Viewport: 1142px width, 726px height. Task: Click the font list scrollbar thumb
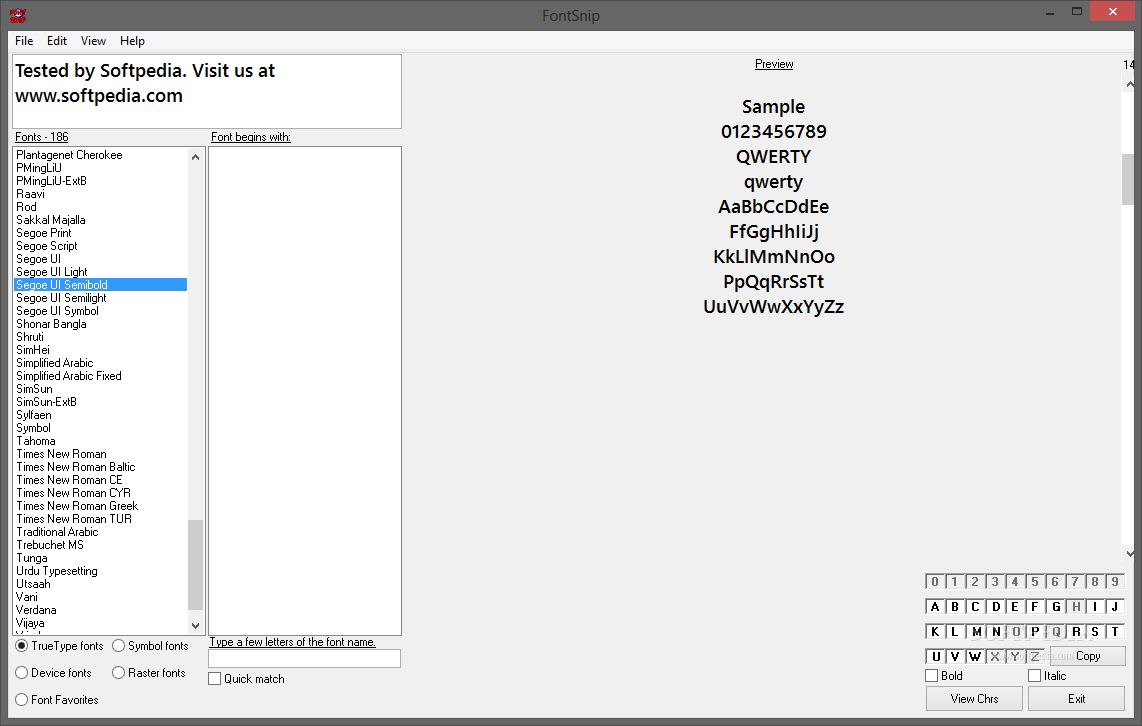pos(195,564)
